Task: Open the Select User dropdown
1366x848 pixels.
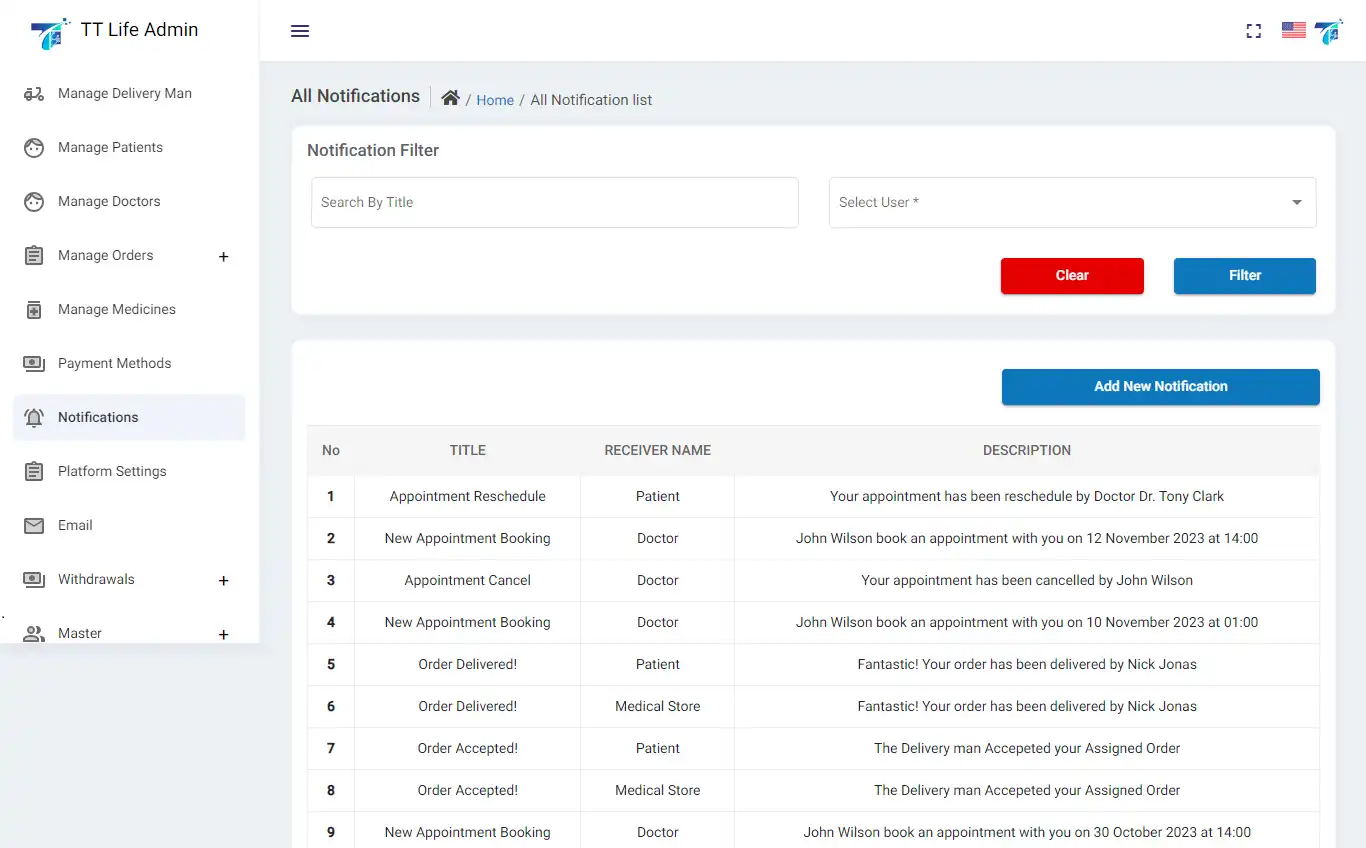Action: coord(1072,203)
